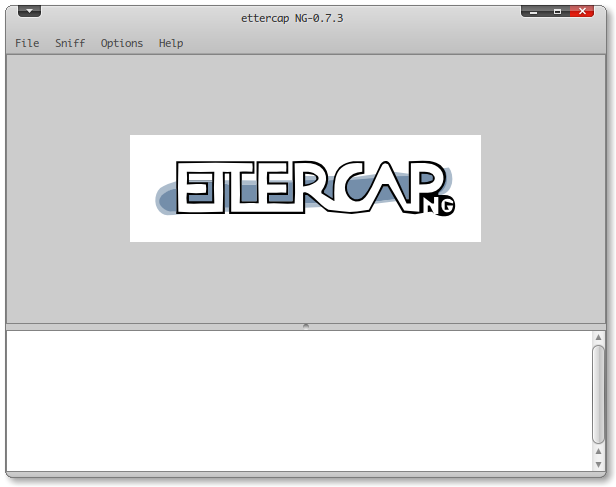
Task: Click inside the message log text area
Action: tap(299, 401)
